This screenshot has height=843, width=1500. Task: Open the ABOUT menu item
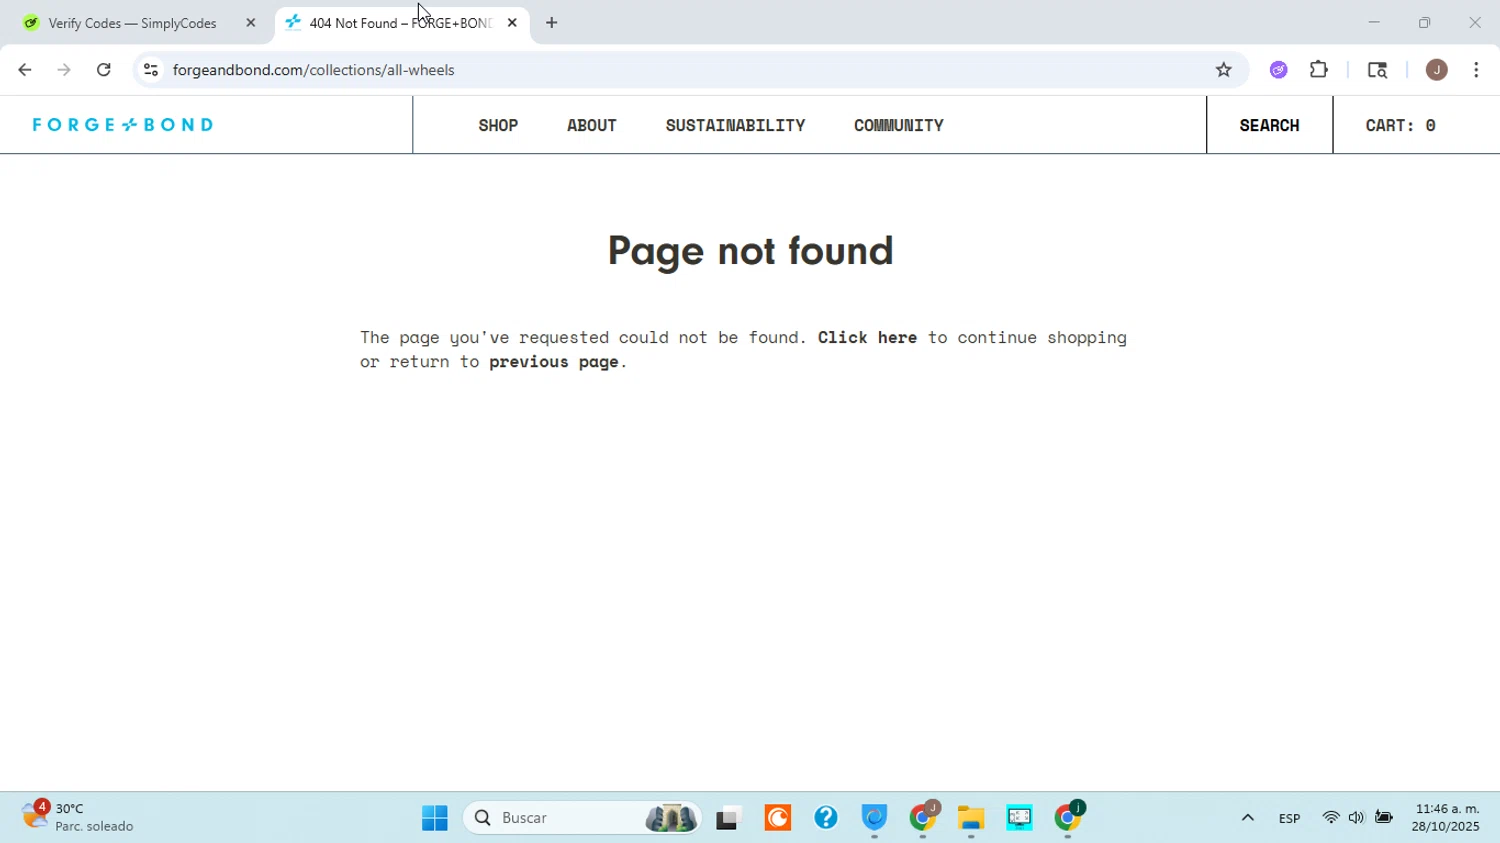[x=592, y=125]
